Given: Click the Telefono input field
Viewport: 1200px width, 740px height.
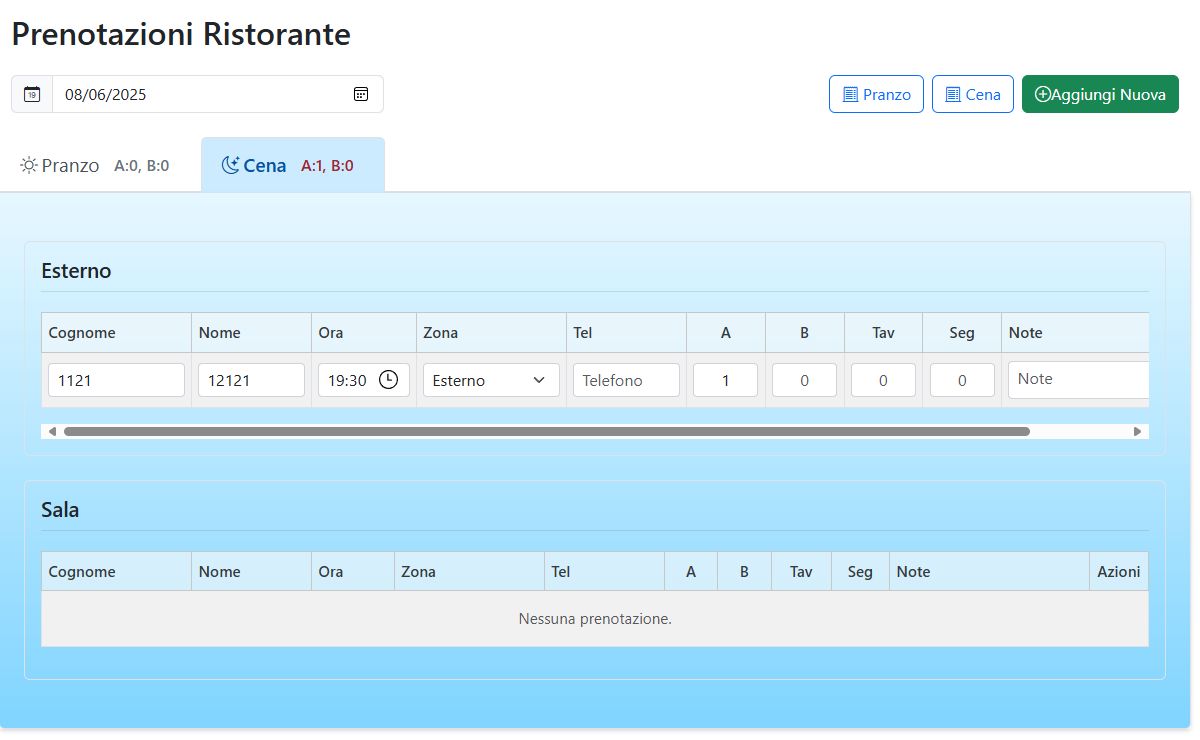Looking at the screenshot, I should [626, 380].
